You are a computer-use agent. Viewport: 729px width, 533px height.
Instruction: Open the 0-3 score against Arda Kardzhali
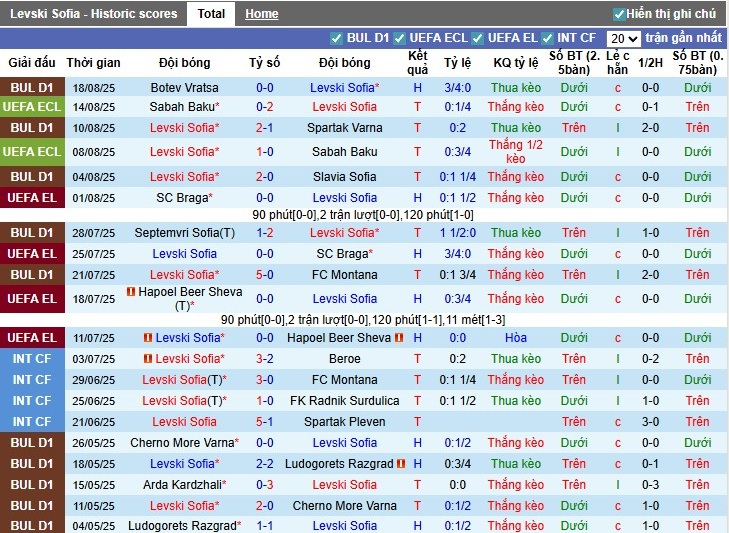(265, 485)
